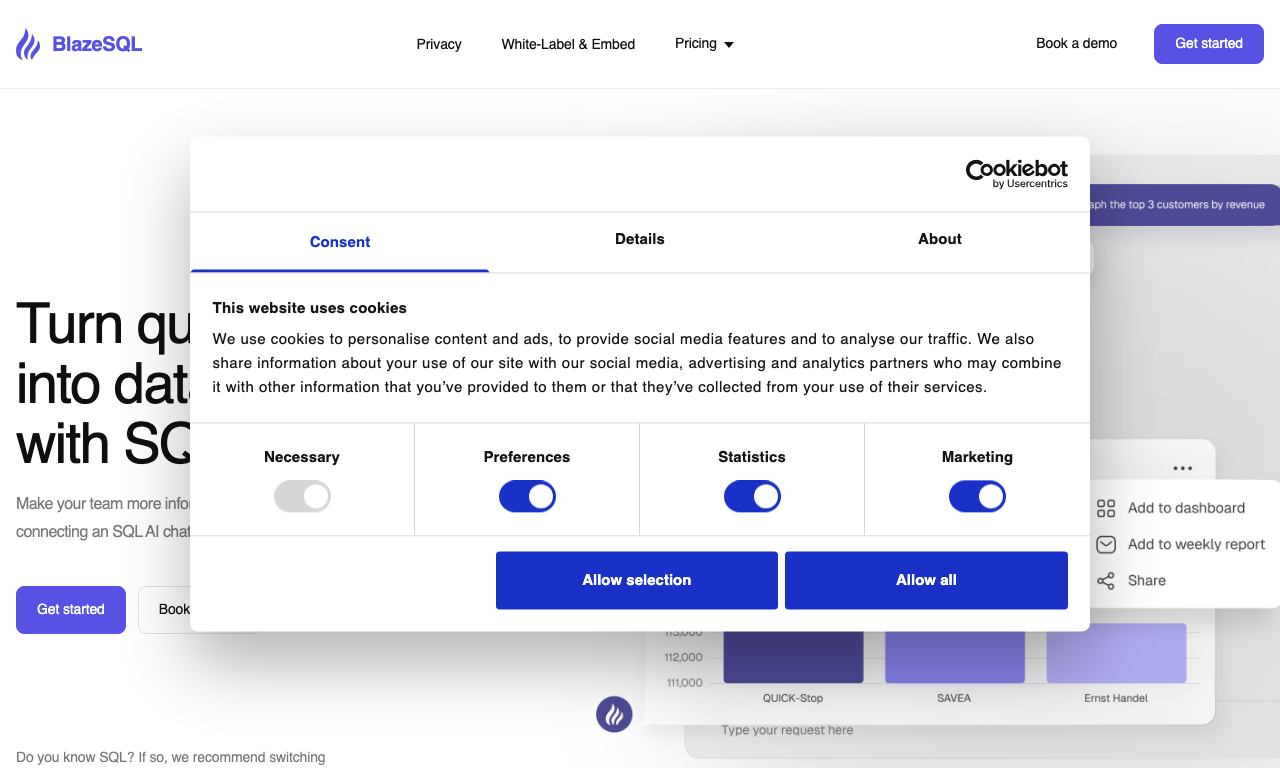Click the Share nodes icon
Screen dimensions: 1280x768
pos(1106,580)
